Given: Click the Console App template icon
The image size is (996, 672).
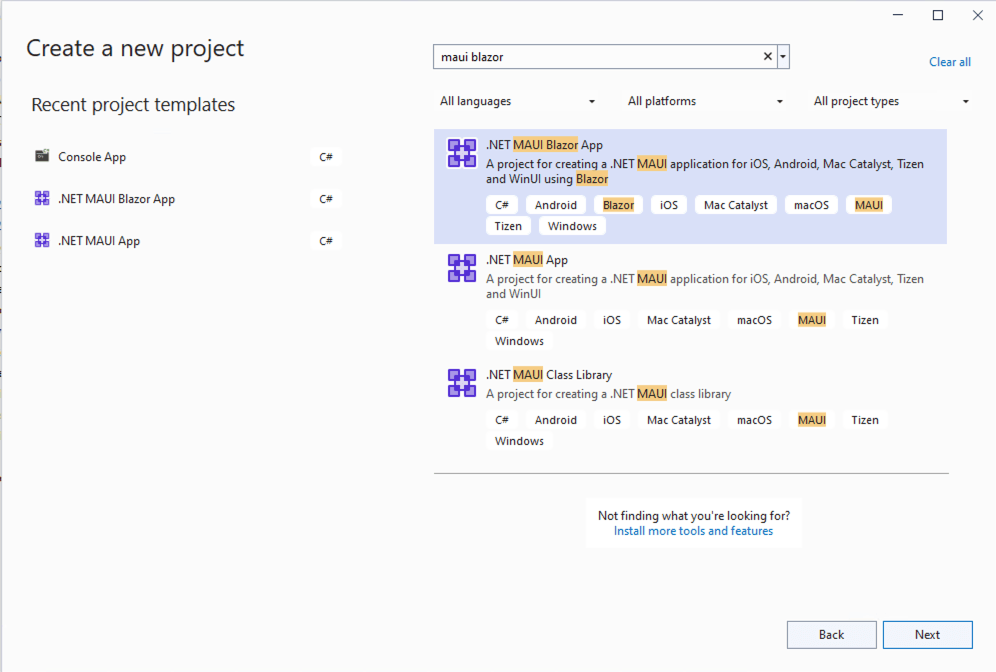Looking at the screenshot, I should [x=42, y=156].
